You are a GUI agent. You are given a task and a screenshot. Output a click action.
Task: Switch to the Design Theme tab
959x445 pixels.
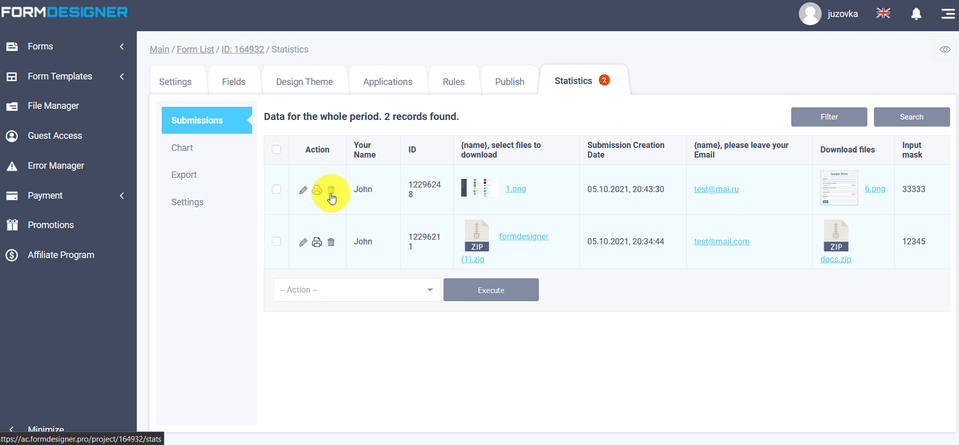pos(304,82)
